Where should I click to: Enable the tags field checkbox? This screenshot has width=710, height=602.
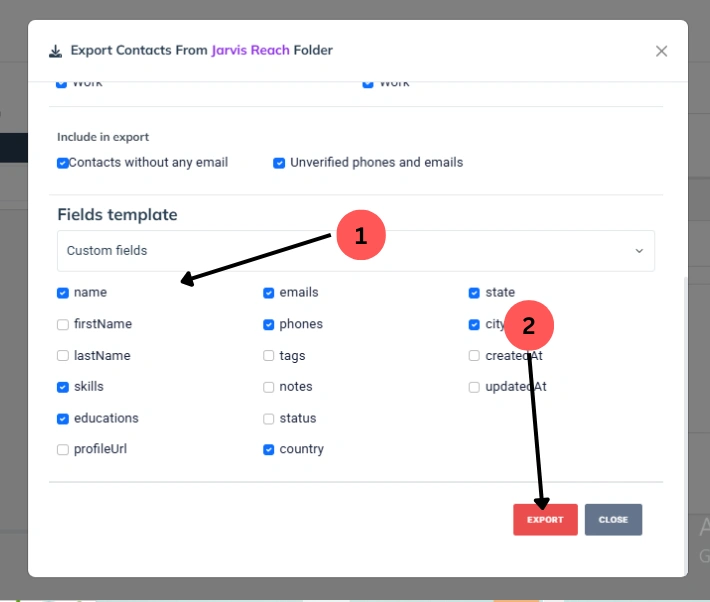tap(269, 356)
